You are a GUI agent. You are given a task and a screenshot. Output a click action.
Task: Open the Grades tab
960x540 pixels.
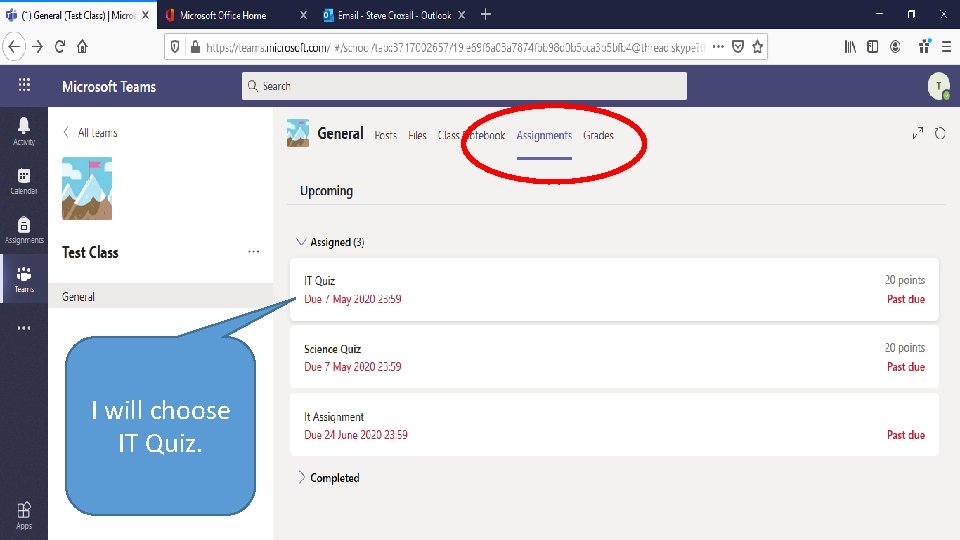click(598, 135)
